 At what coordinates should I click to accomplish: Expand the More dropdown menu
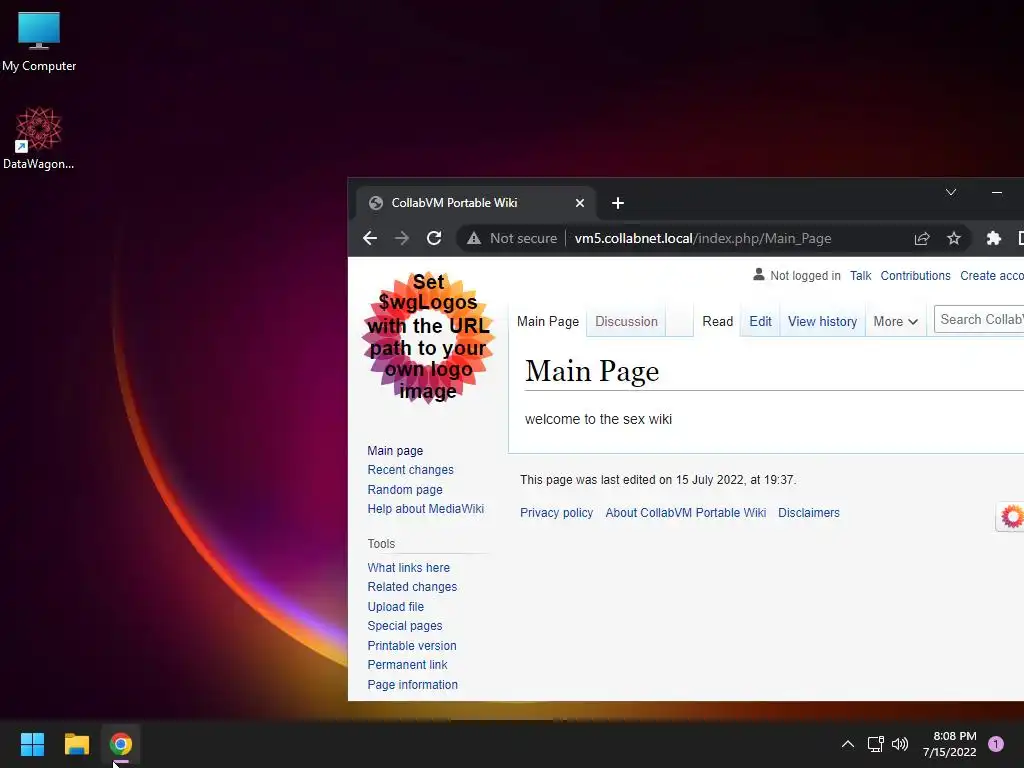point(895,321)
